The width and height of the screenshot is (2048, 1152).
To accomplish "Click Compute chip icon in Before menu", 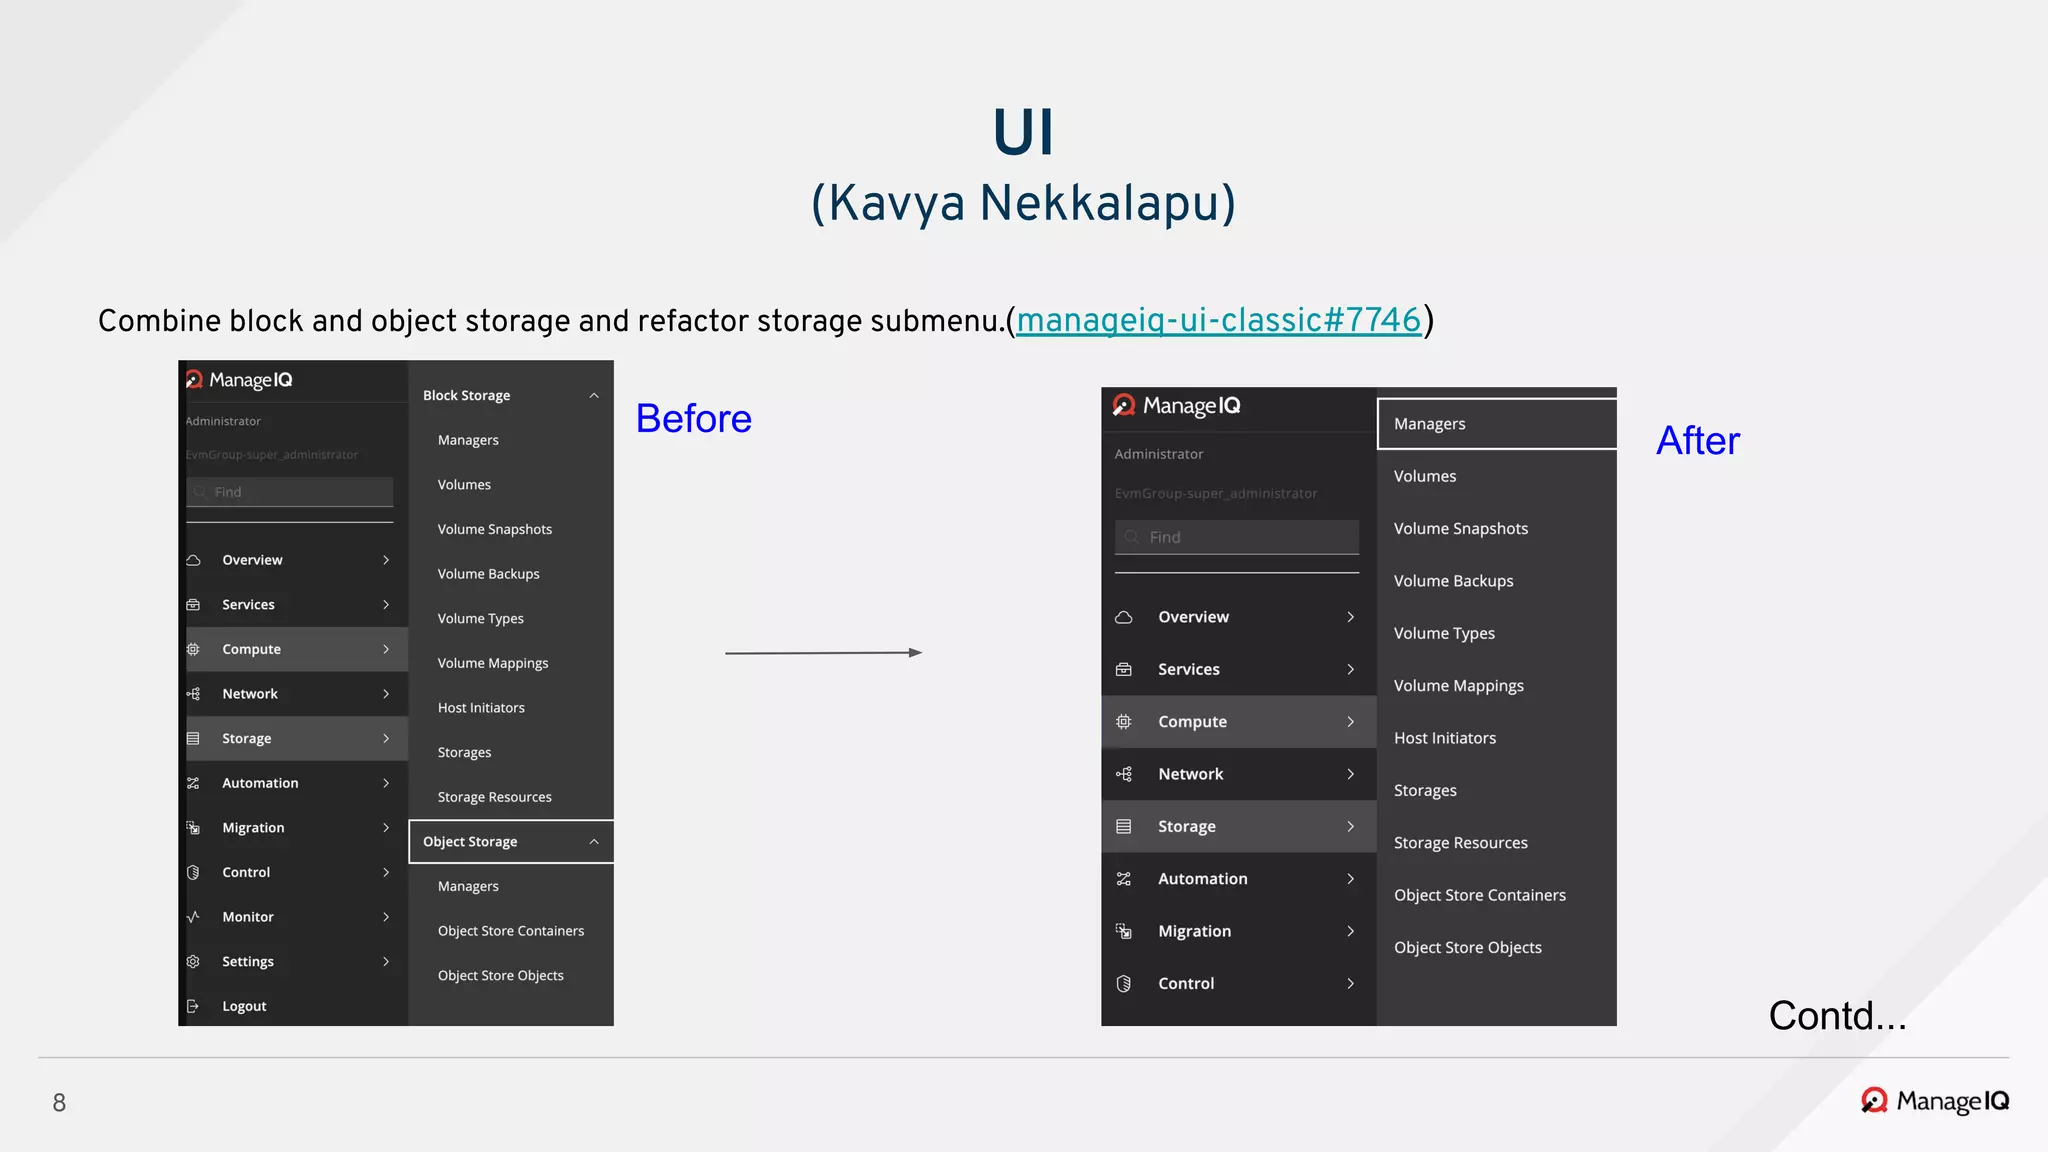I will 194,649.
